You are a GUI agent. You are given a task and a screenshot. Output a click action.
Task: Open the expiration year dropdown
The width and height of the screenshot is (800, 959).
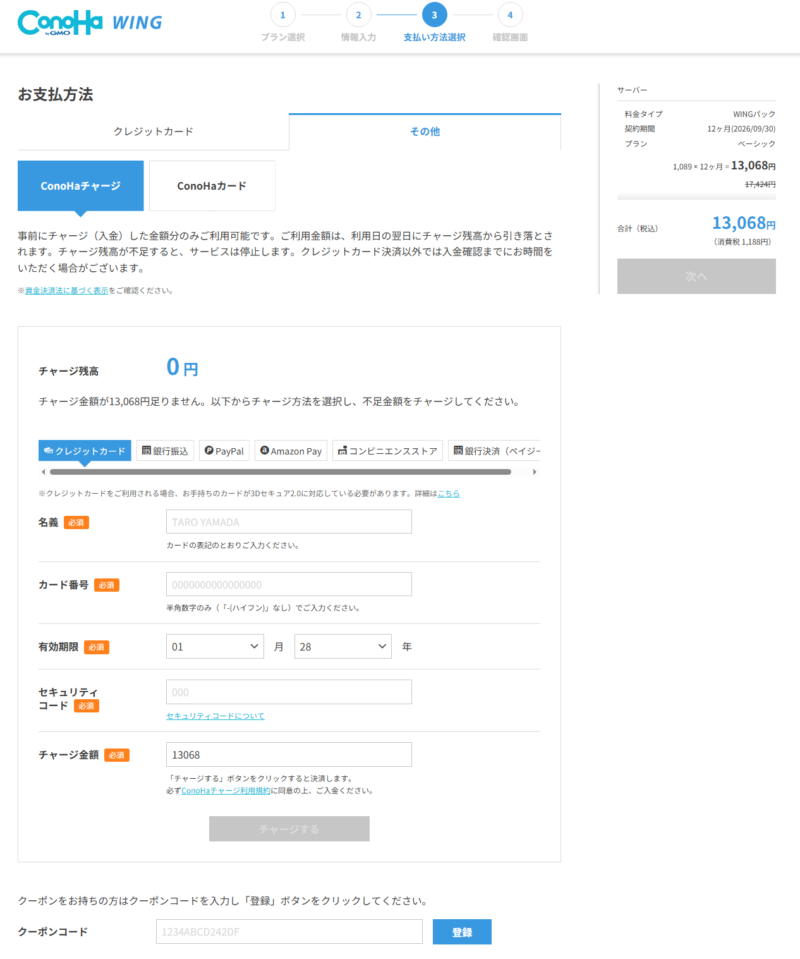[342, 647]
